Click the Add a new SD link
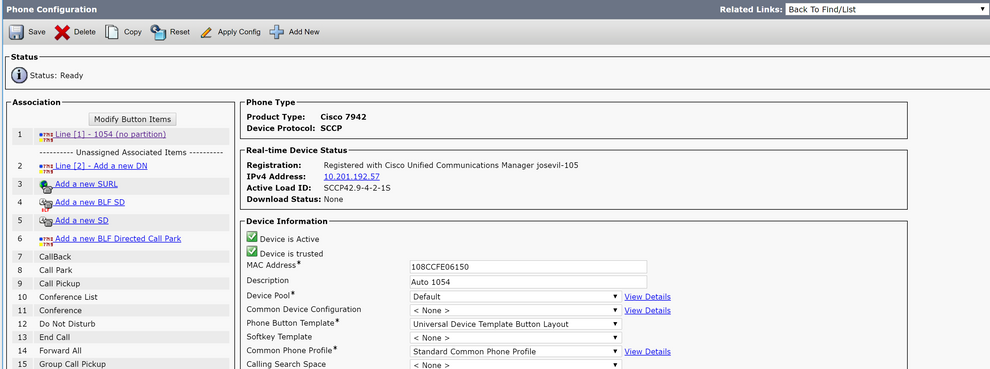The image size is (990, 369). (81, 221)
